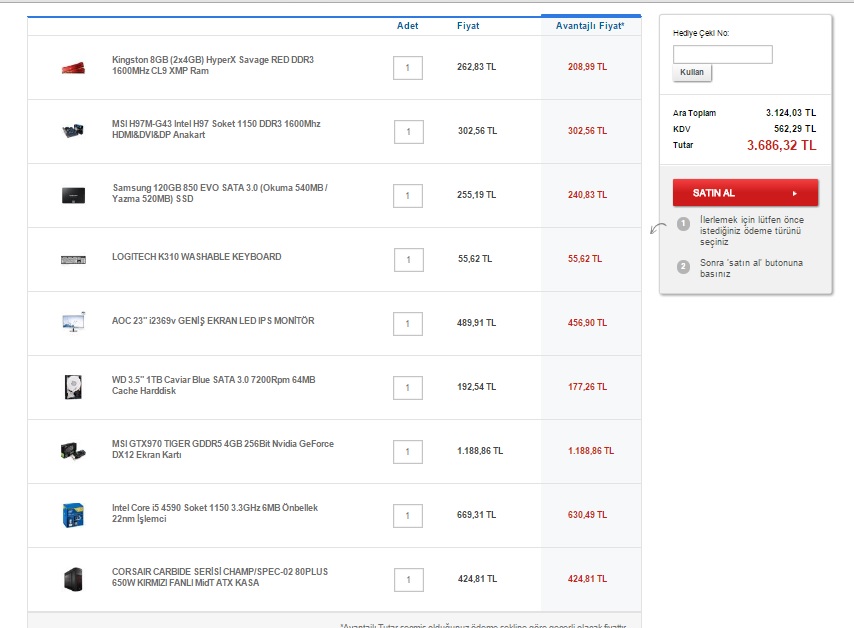The width and height of the screenshot is (854, 628).
Task: Click the Logitech K310 keyboard thumbnail
Action: [x=74, y=260]
